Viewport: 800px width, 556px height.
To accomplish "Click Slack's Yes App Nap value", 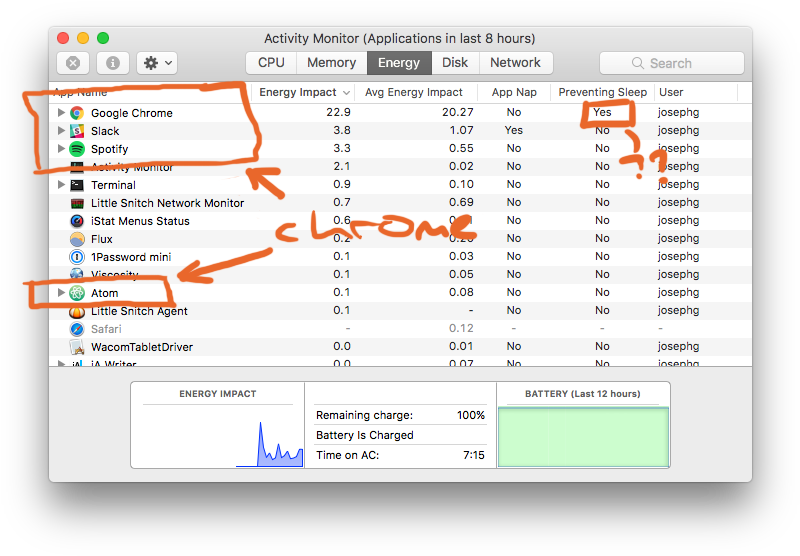I will (514, 130).
